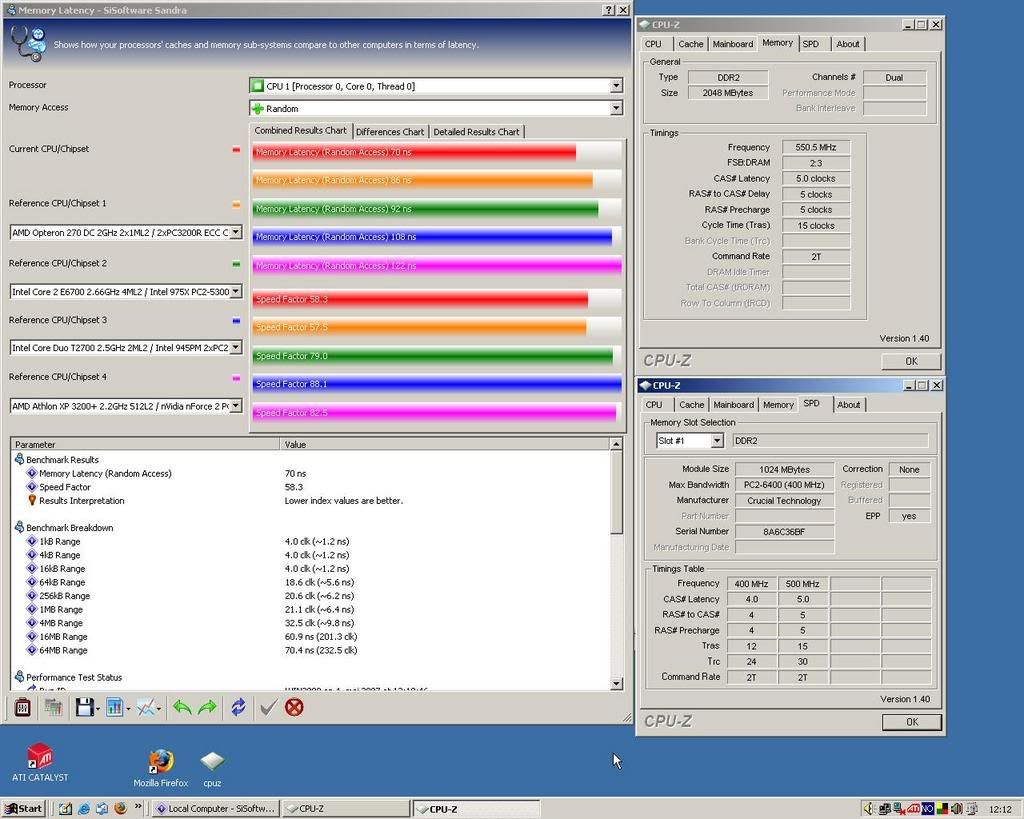Open the Memory Access dropdown
The width and height of the screenshot is (1024, 819).
coord(616,108)
